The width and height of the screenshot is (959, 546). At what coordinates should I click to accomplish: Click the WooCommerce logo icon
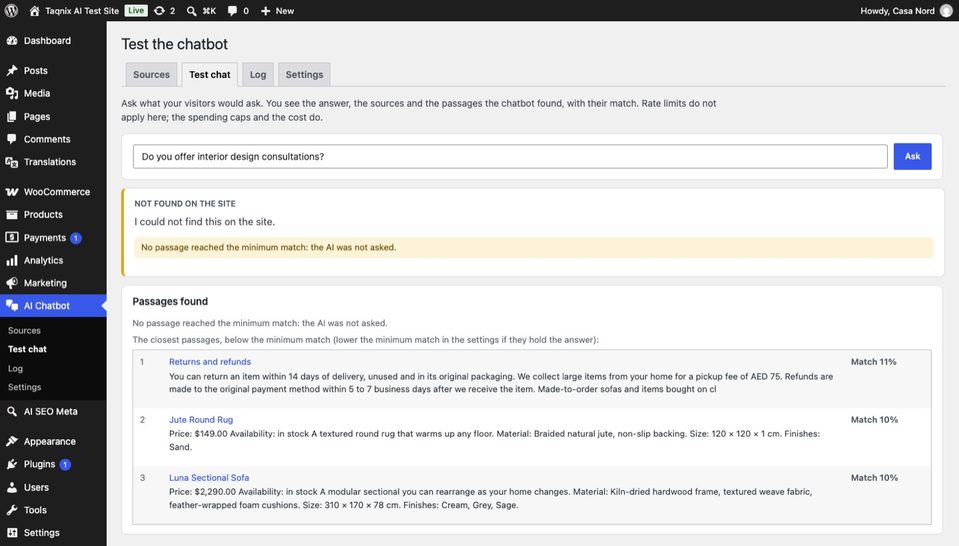pyautogui.click(x=12, y=191)
